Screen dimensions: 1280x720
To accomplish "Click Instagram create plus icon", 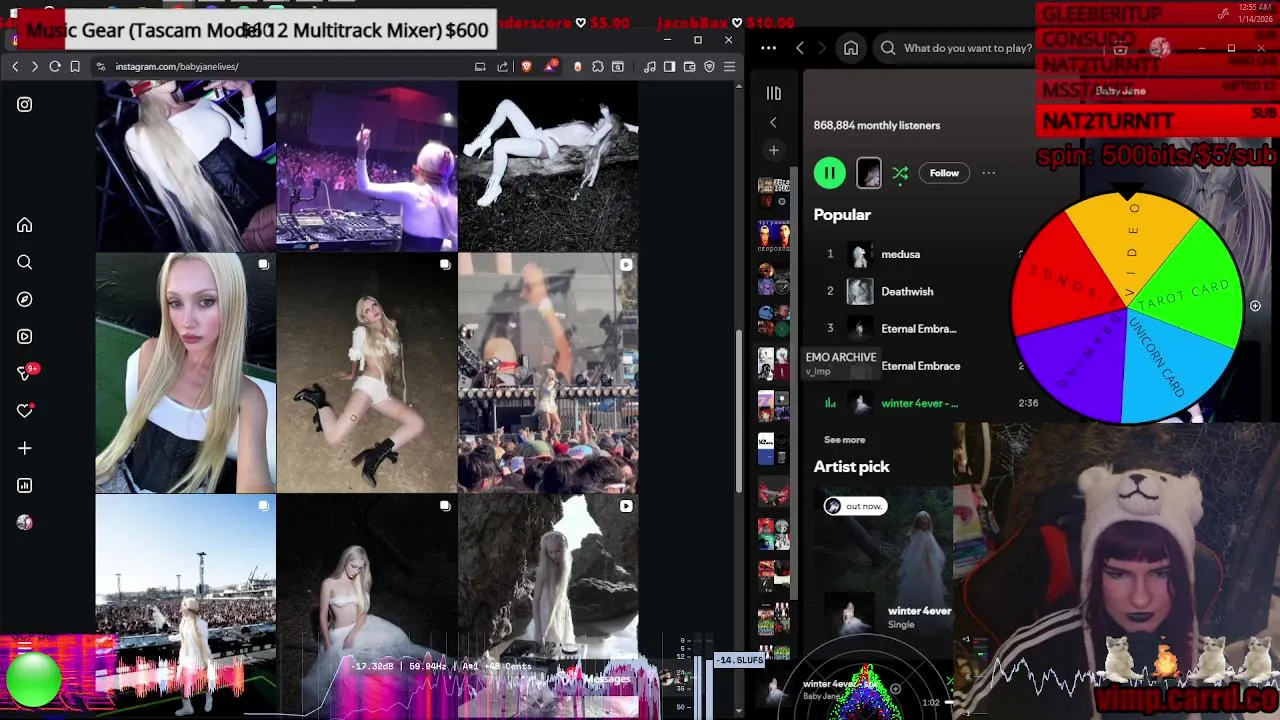I will tap(25, 448).
